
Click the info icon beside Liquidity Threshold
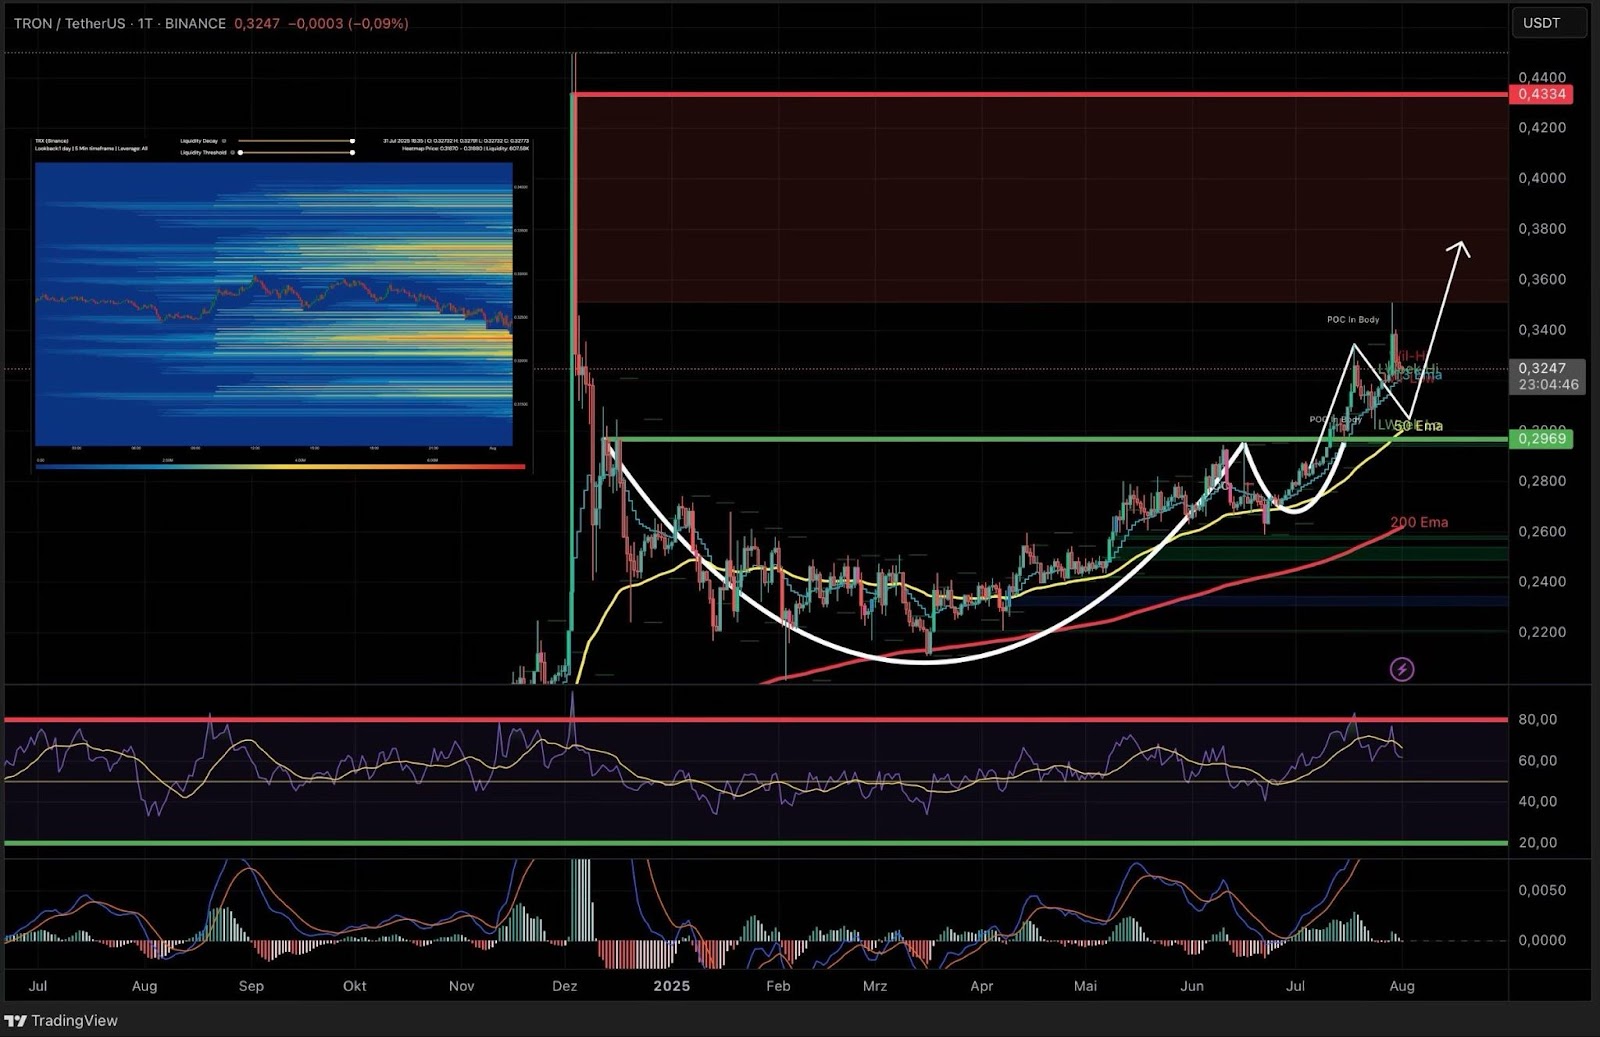point(232,153)
